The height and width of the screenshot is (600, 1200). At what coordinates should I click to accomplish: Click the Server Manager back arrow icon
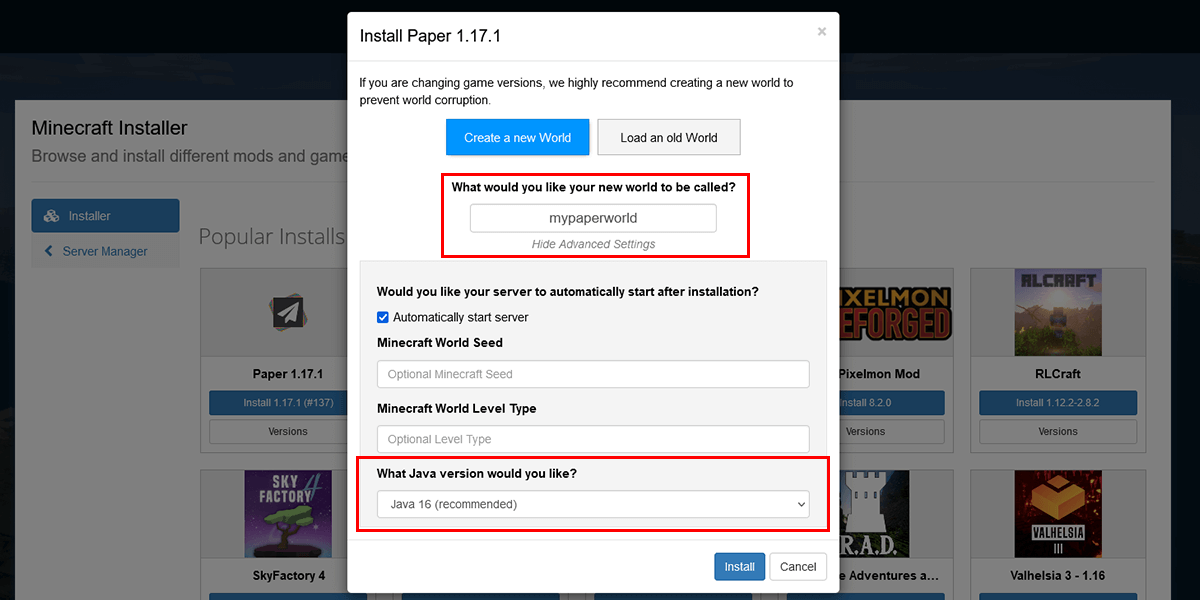48,251
